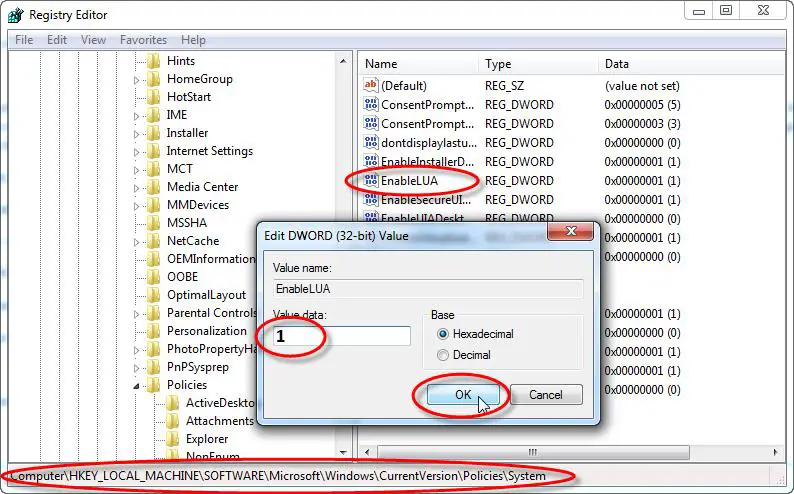Click the DWORD icon beside dontdisplaylastu...
Image resolution: width=794 pixels, height=494 pixels.
pos(371,142)
